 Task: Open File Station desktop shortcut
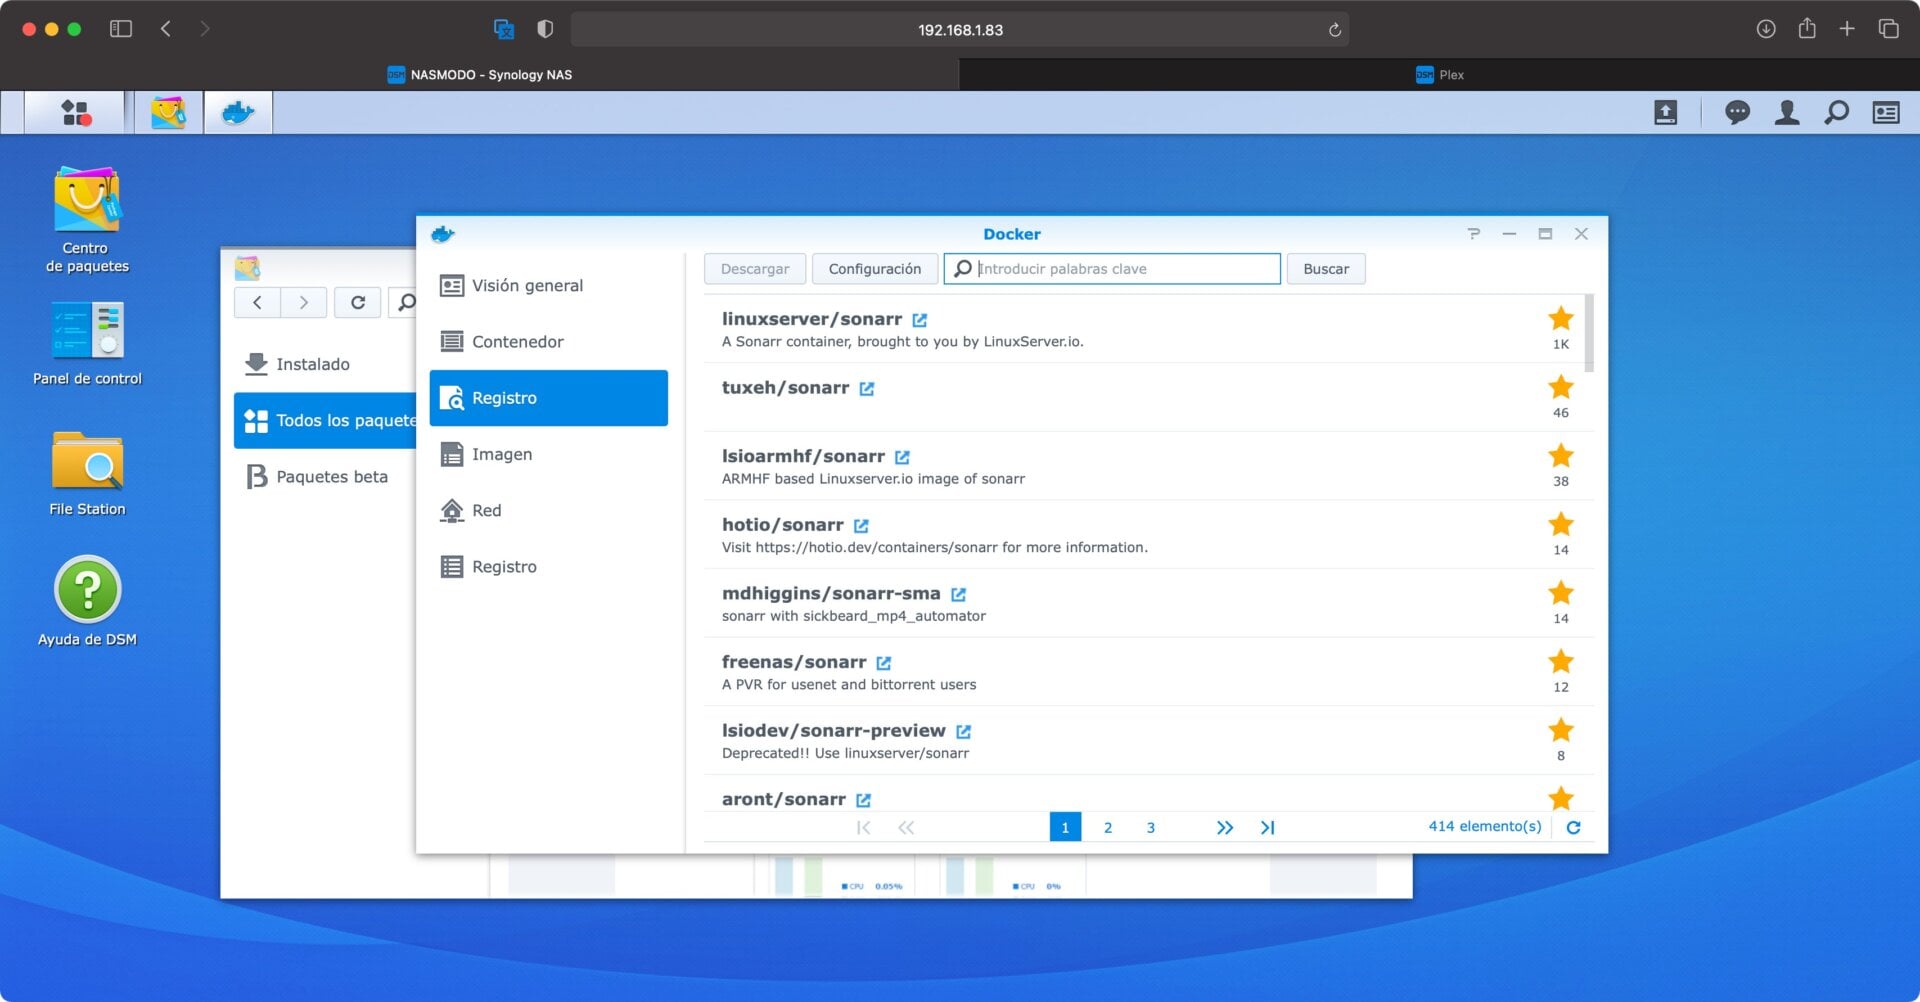tap(87, 463)
